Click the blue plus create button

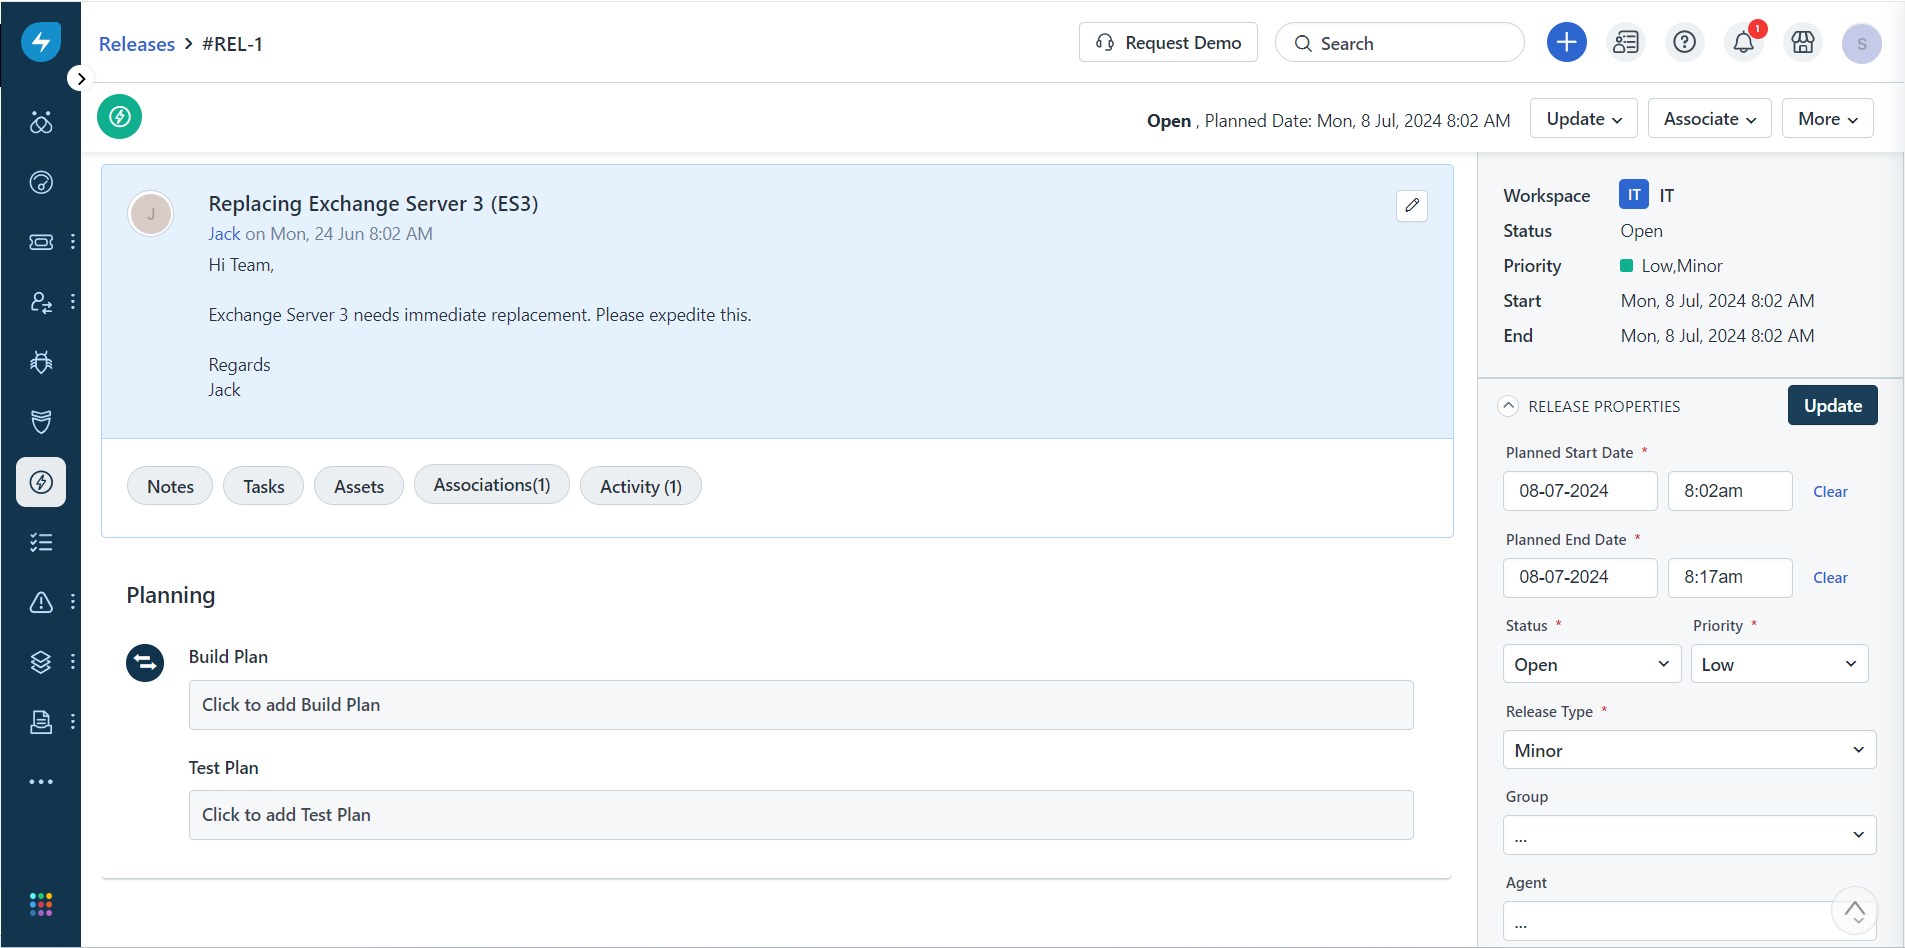[1567, 42]
